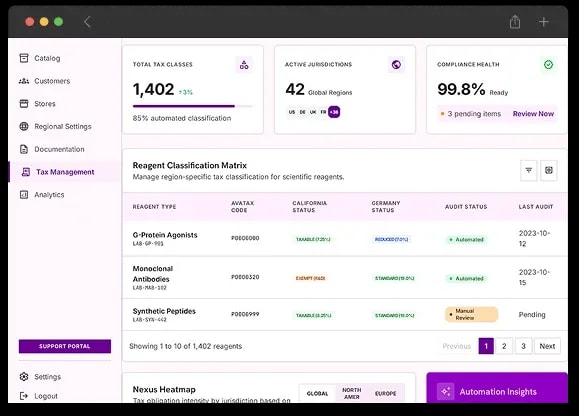Viewport: 579px width, 416px height.
Task: Open a new tab with plus icon
Action: click(x=543, y=22)
